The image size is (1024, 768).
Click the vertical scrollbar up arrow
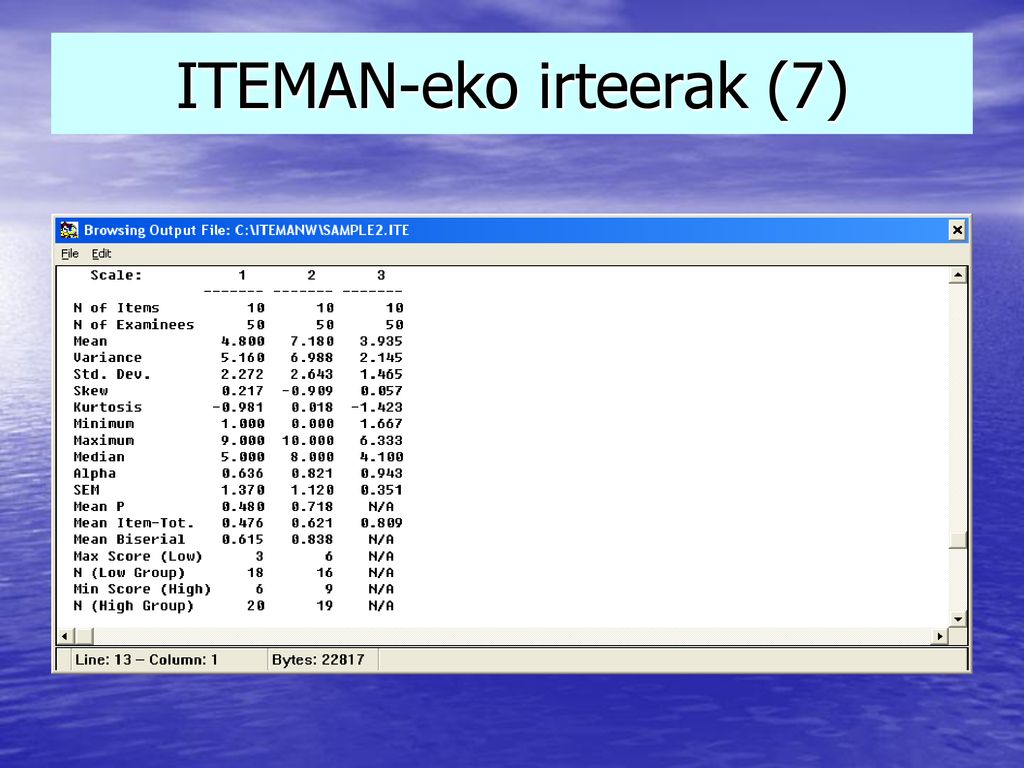tap(957, 275)
